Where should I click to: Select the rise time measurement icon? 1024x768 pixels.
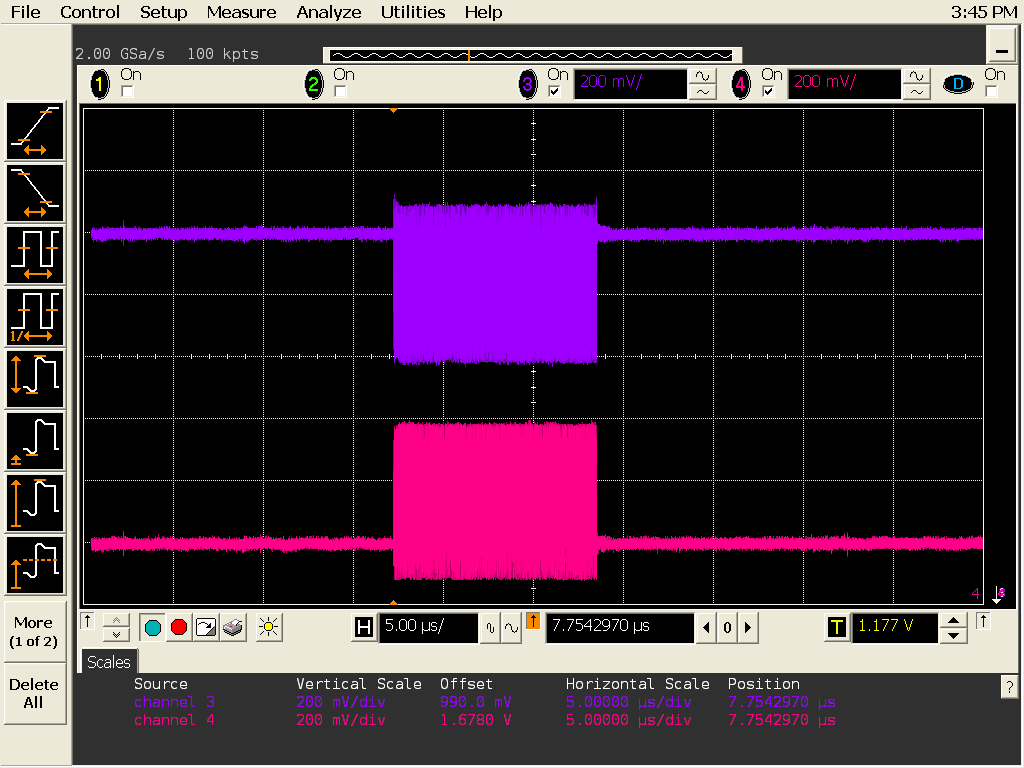[35, 131]
